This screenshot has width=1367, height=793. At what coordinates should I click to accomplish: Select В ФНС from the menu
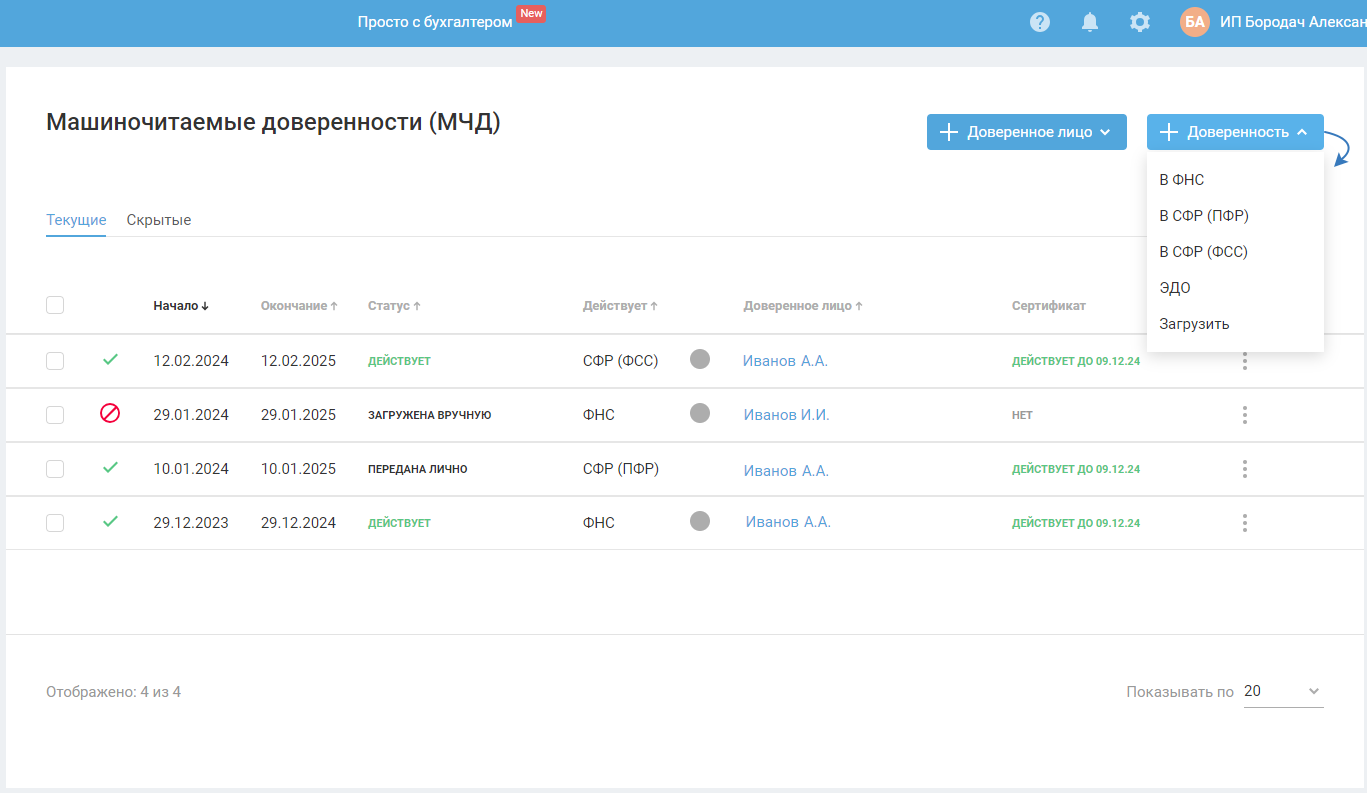(1182, 180)
